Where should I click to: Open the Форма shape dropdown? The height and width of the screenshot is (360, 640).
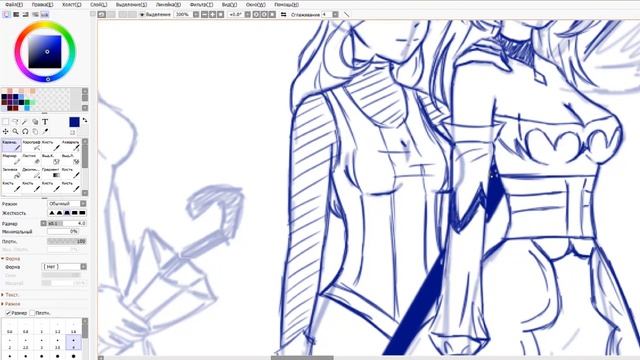click(x=65, y=267)
